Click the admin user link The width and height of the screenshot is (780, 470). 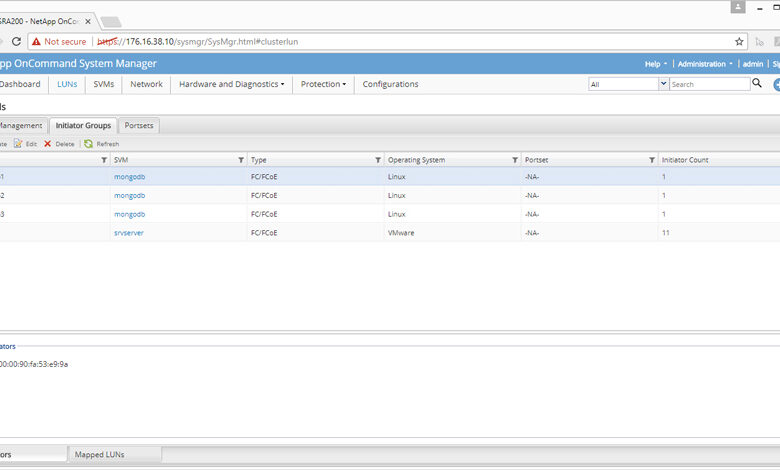pos(753,64)
